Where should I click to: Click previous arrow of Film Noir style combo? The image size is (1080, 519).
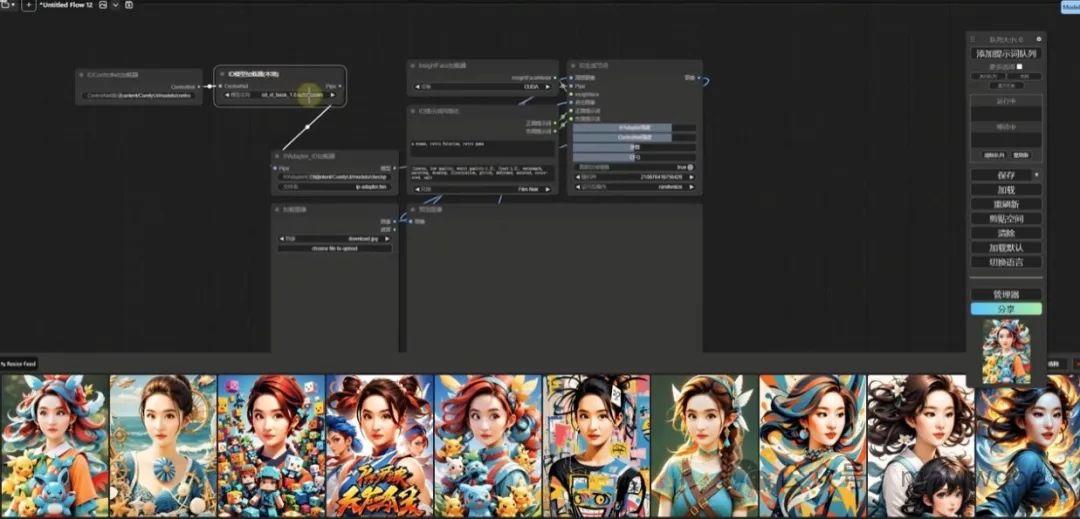[x=418, y=189]
